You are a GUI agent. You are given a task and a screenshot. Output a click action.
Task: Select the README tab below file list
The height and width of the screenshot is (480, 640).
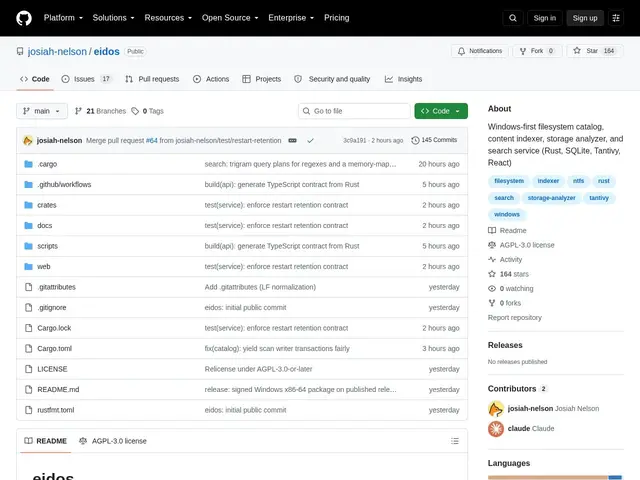click(x=46, y=441)
